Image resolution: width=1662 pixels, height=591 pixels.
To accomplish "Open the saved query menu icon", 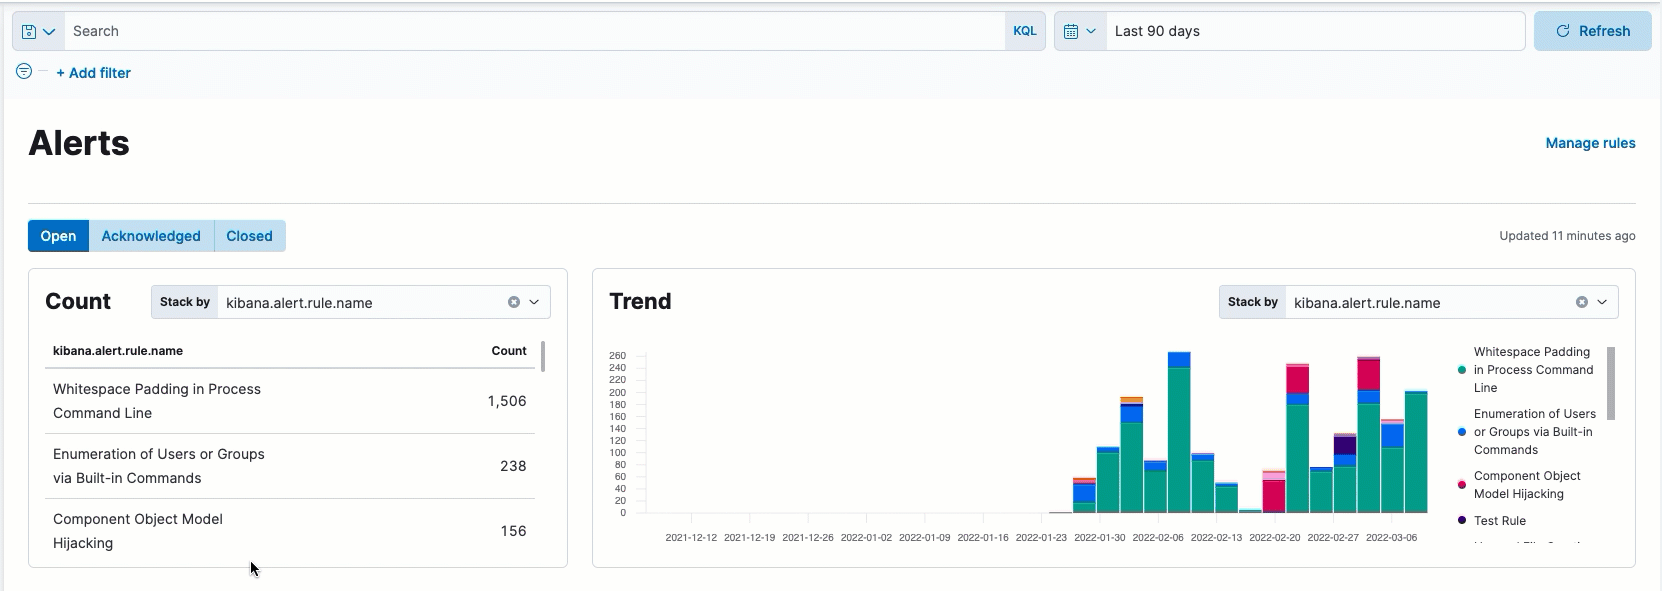I will 38,31.
